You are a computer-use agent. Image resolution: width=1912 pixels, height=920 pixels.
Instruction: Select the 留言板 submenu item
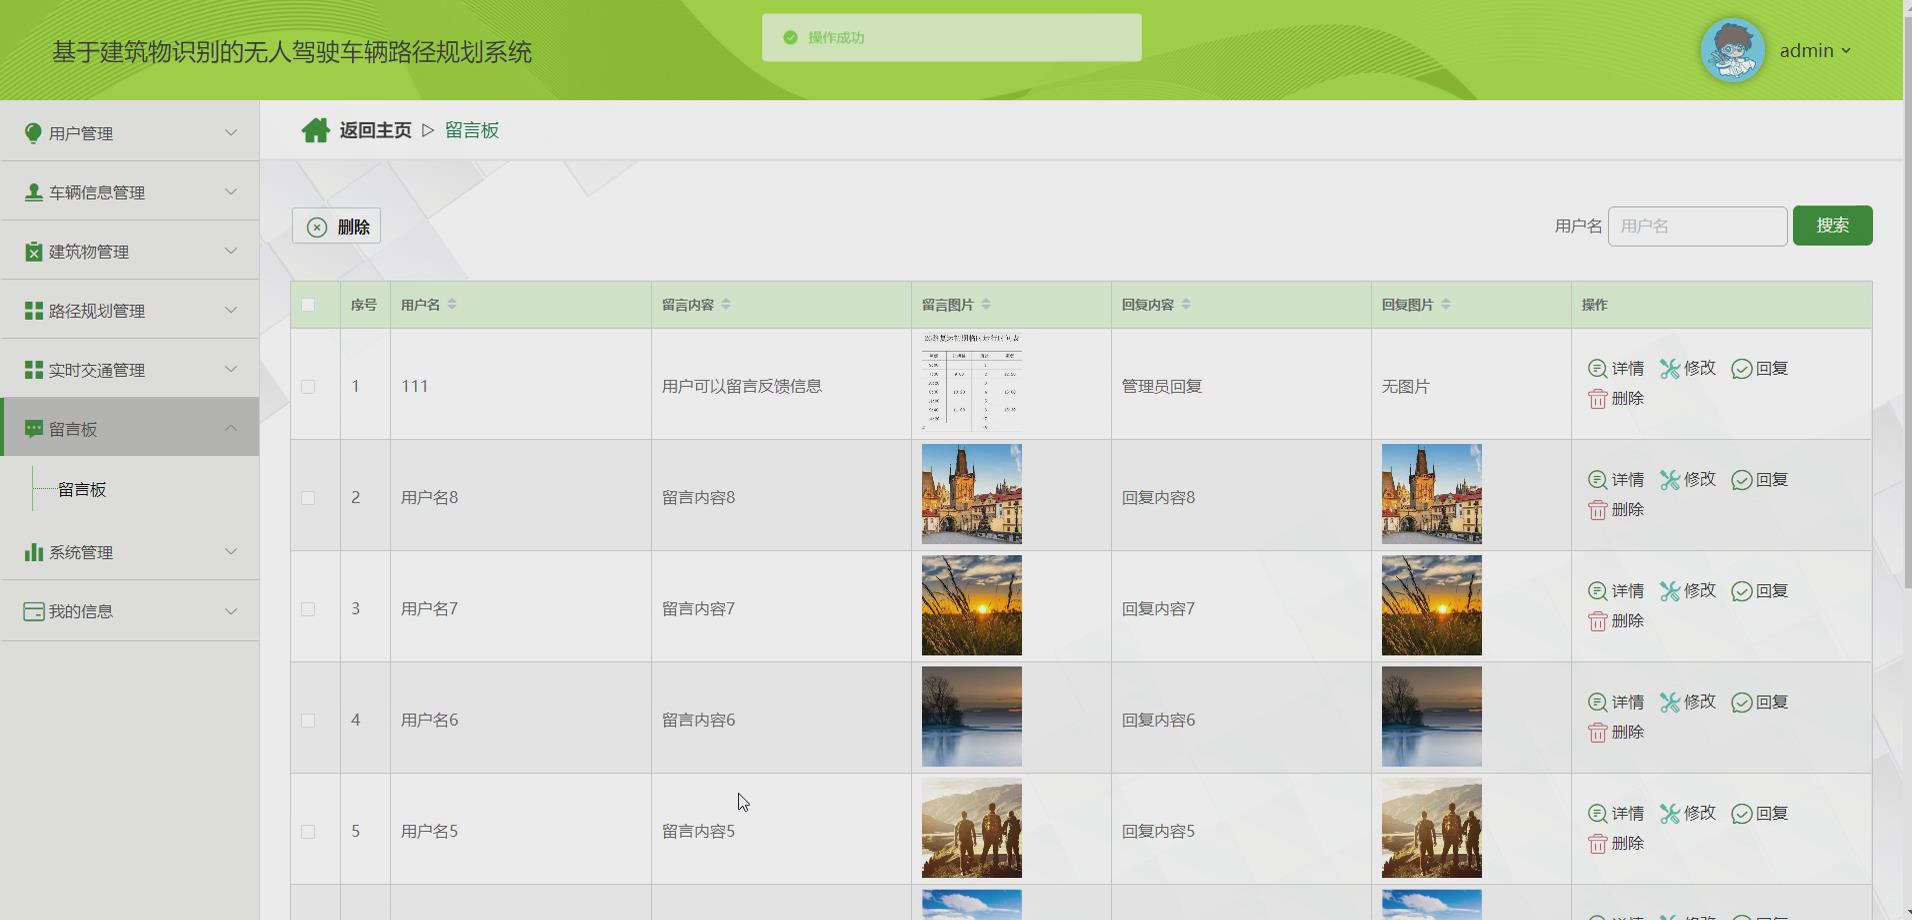pyautogui.click(x=82, y=489)
